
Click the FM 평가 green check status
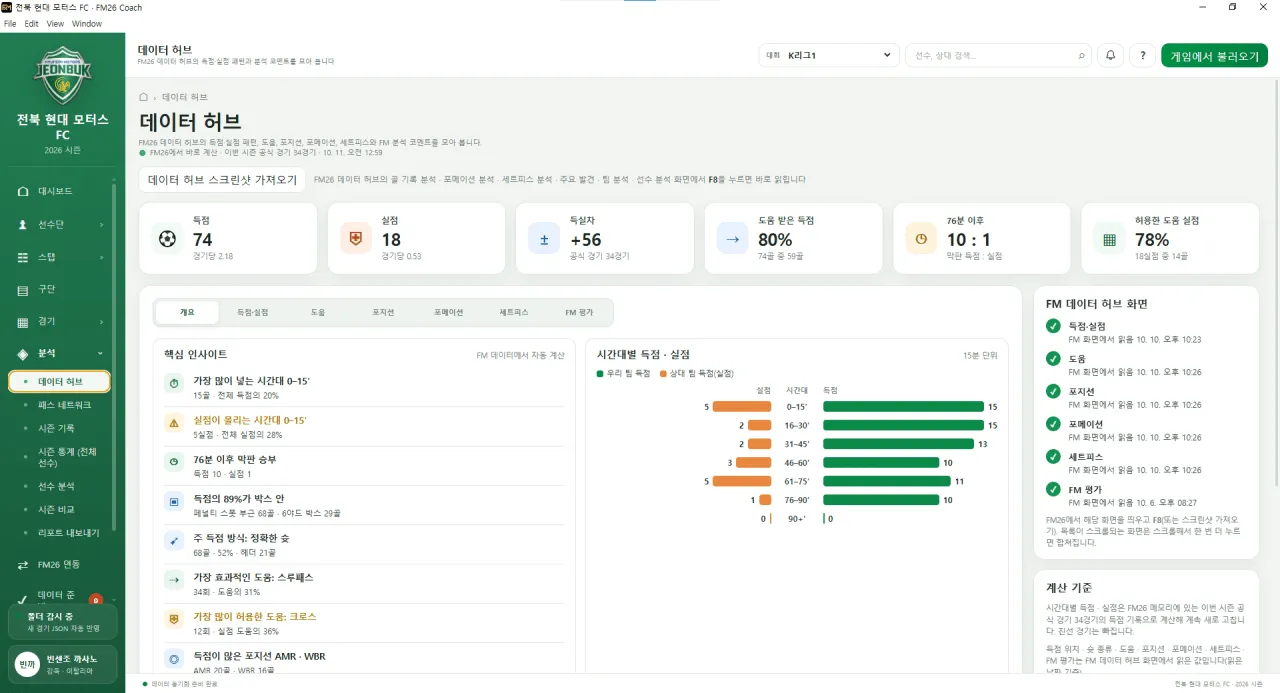pos(1053,489)
